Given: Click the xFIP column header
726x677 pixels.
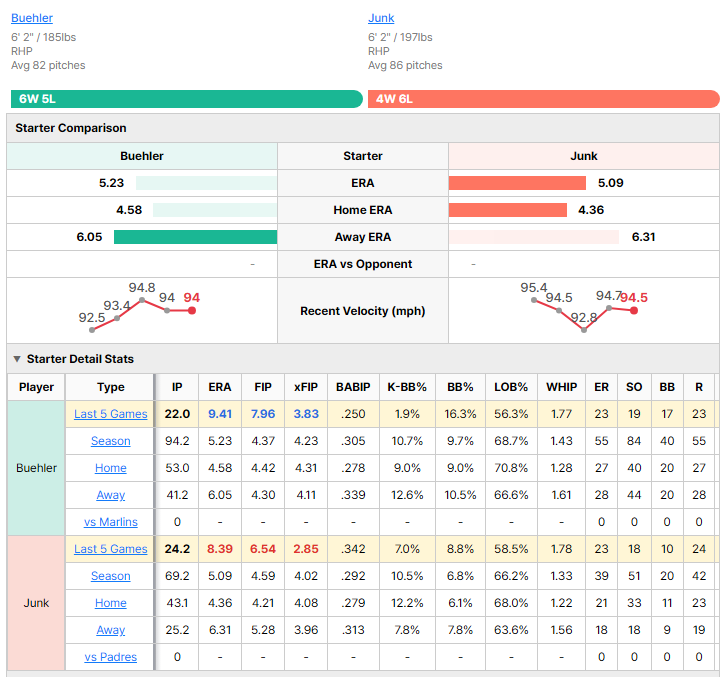Looking at the screenshot, I should tap(306, 387).
